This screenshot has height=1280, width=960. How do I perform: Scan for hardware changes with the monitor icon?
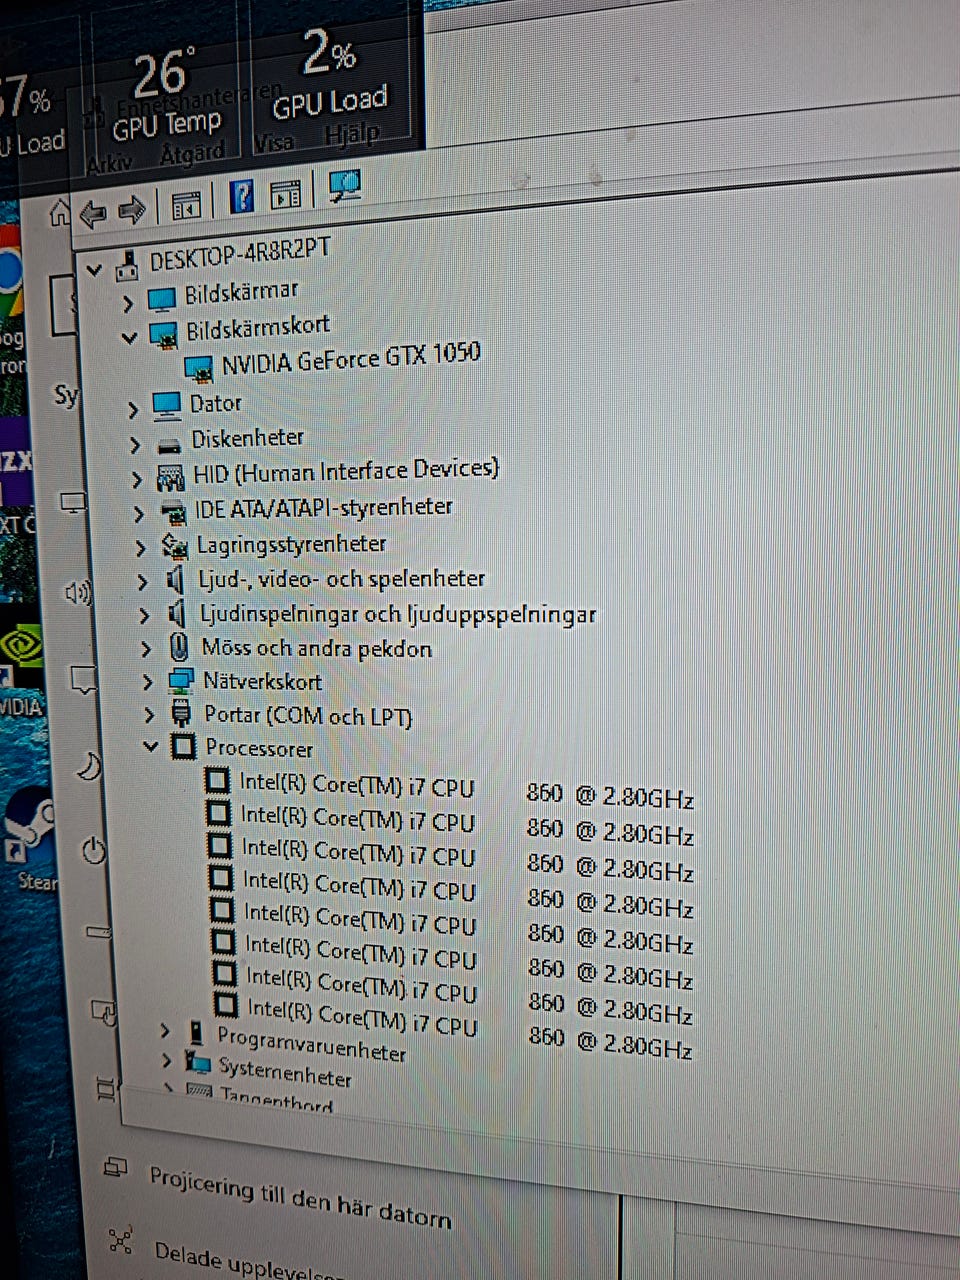[344, 186]
